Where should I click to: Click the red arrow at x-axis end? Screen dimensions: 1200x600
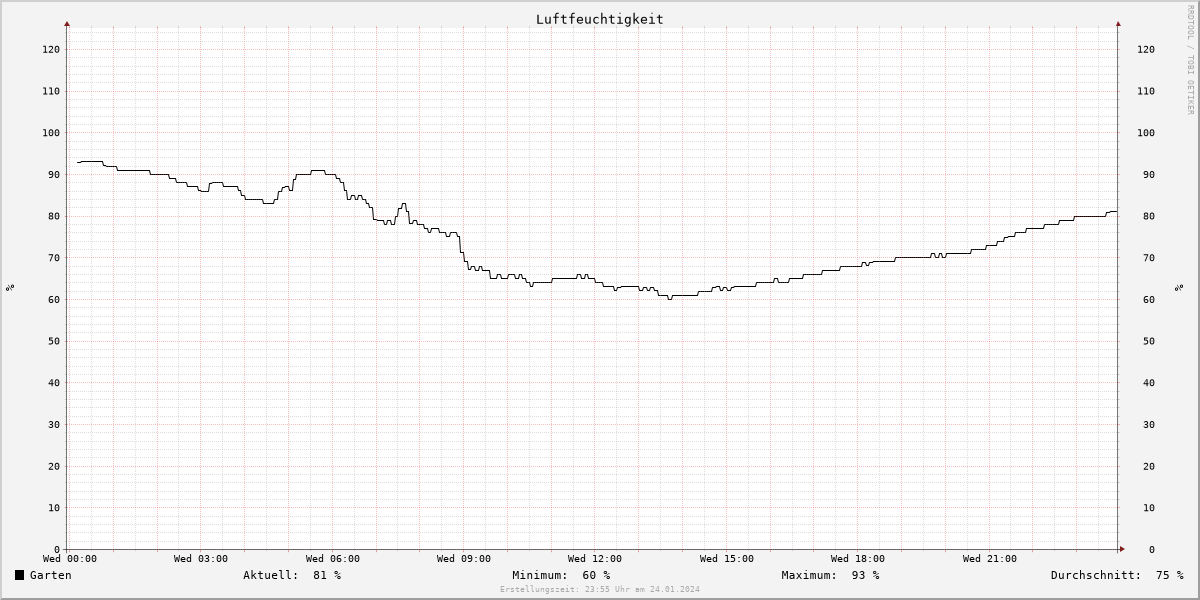point(1122,549)
